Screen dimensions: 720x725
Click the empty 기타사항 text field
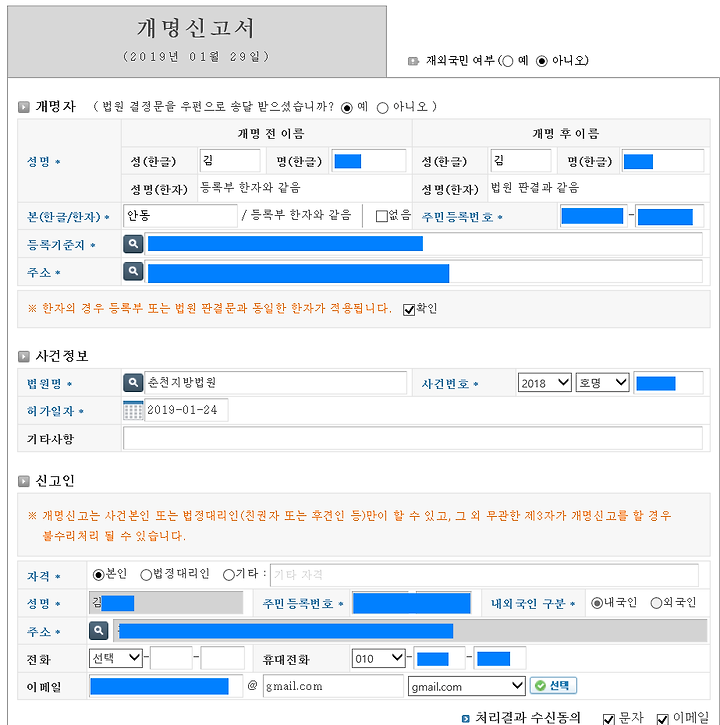(413, 438)
